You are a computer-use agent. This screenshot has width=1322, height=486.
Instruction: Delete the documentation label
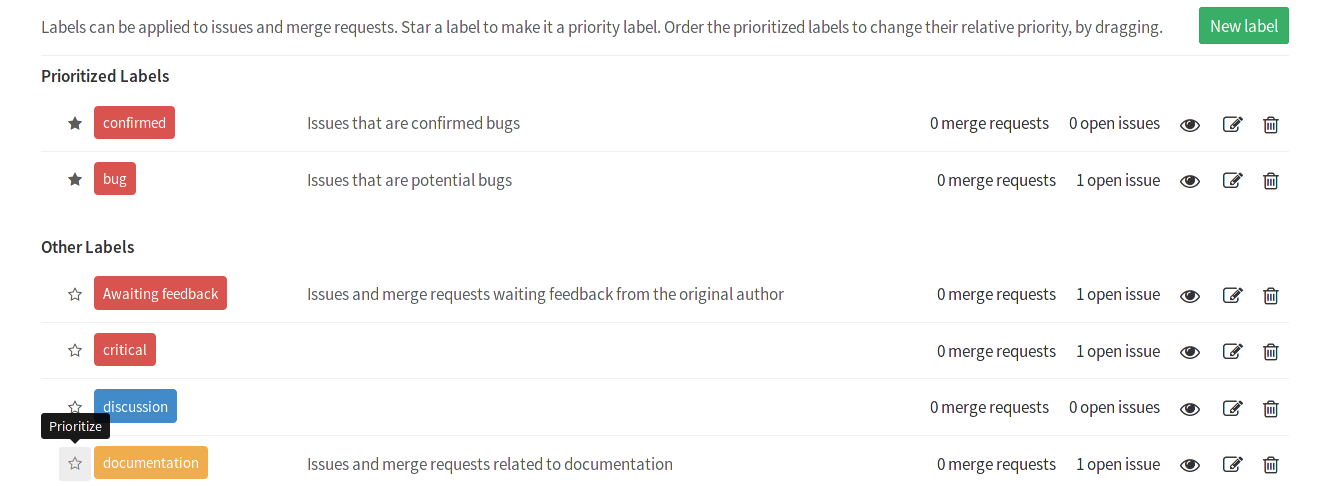(x=1270, y=465)
